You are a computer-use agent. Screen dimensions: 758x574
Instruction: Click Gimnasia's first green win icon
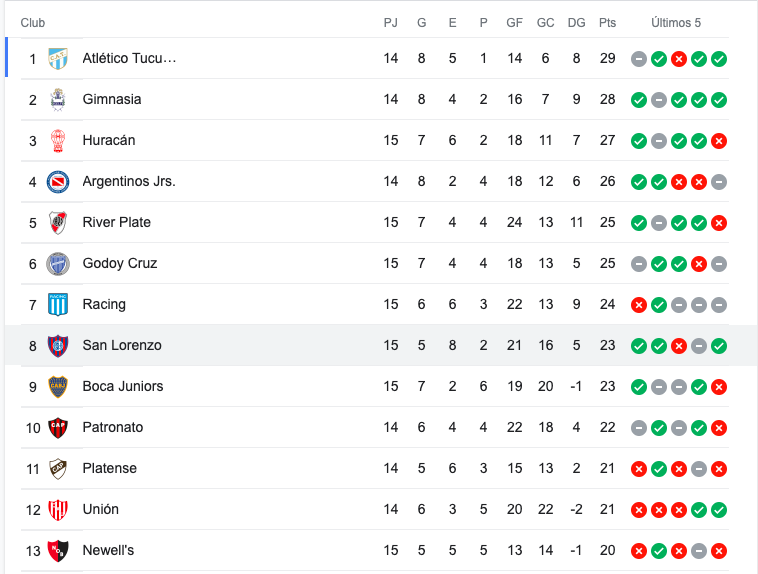[x=639, y=100]
